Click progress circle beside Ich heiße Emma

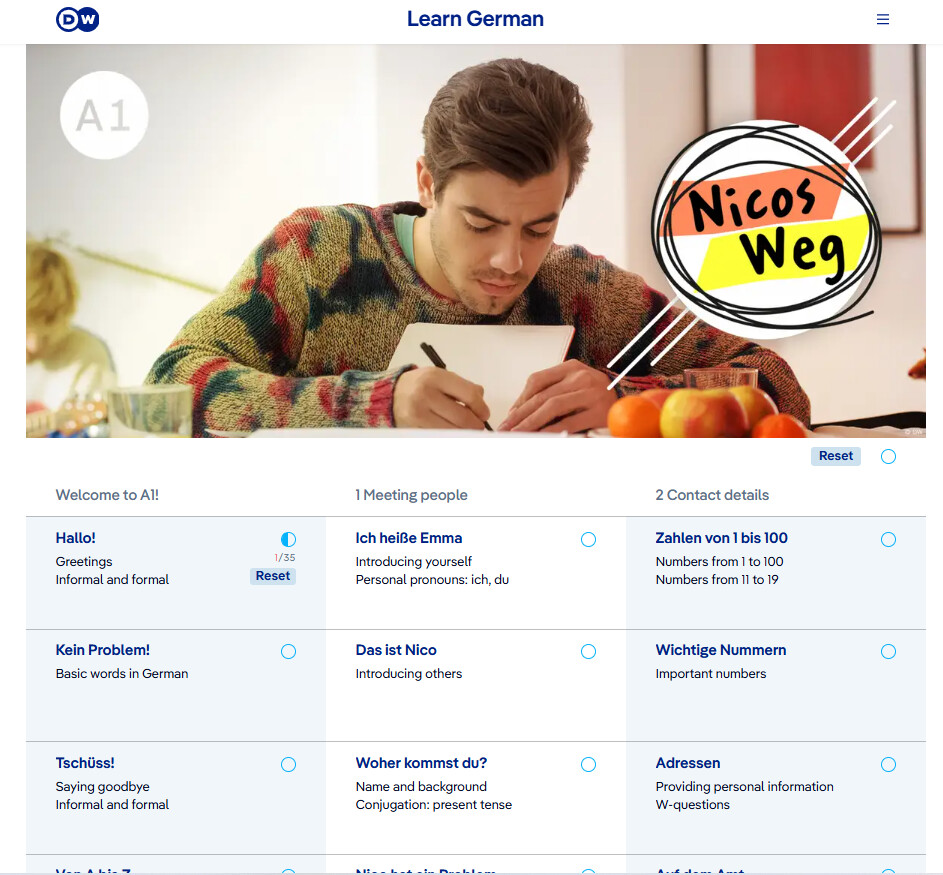click(588, 539)
